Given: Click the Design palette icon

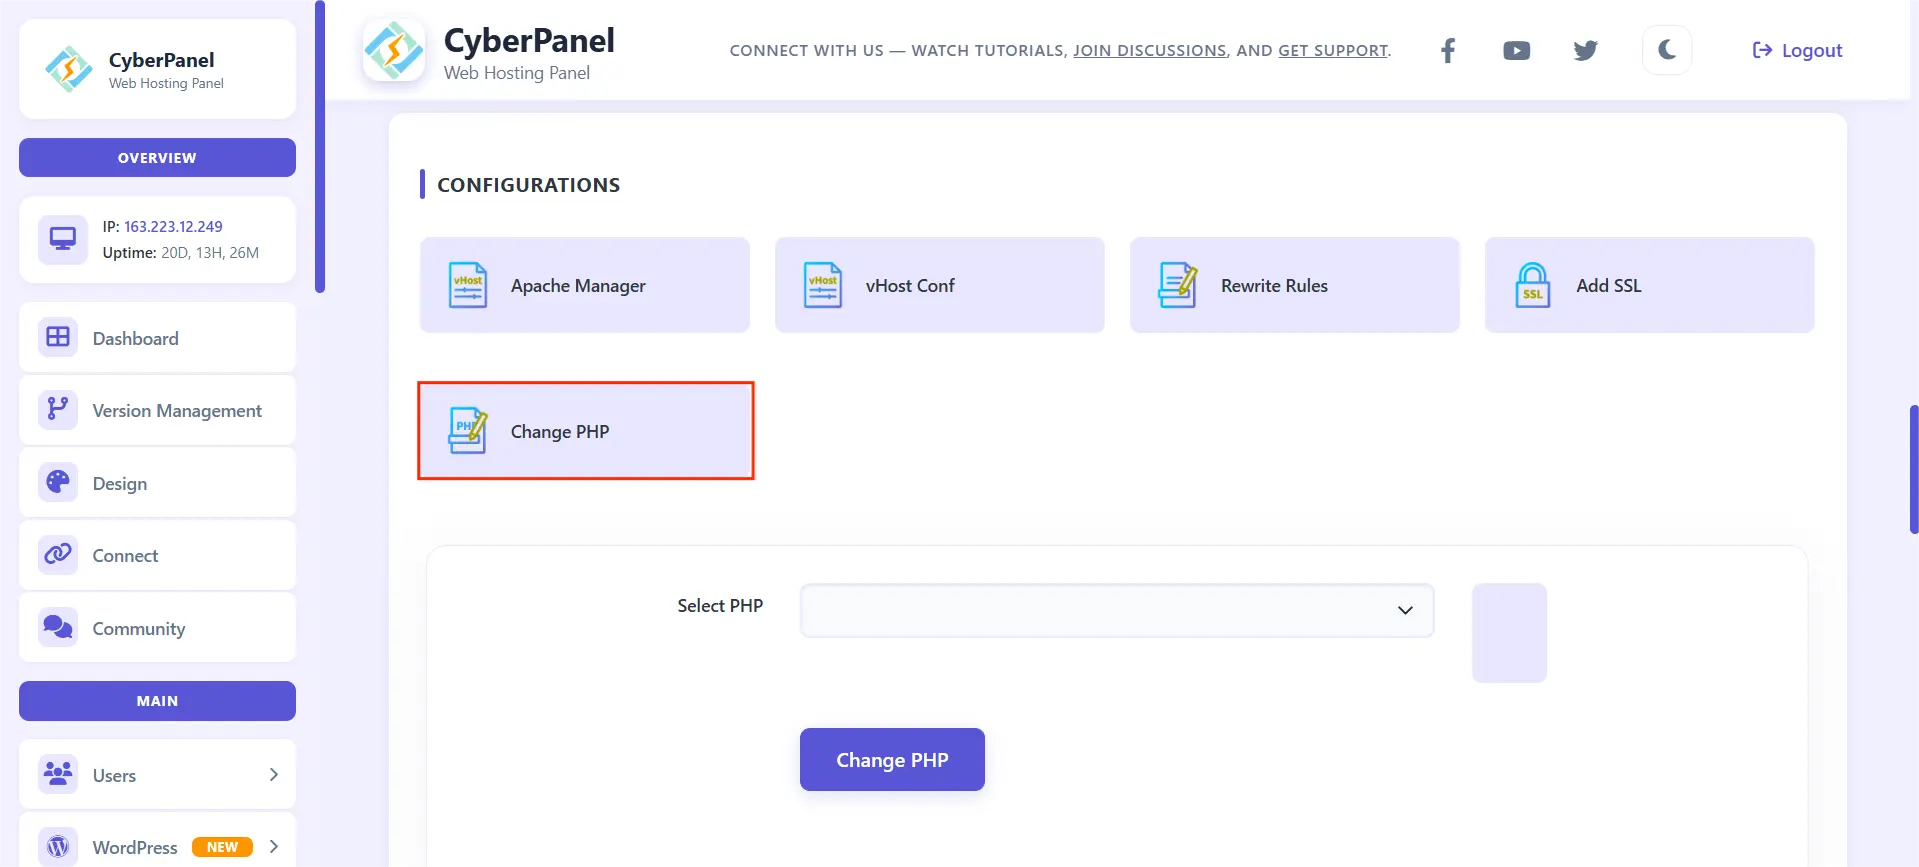Looking at the screenshot, I should [58, 482].
